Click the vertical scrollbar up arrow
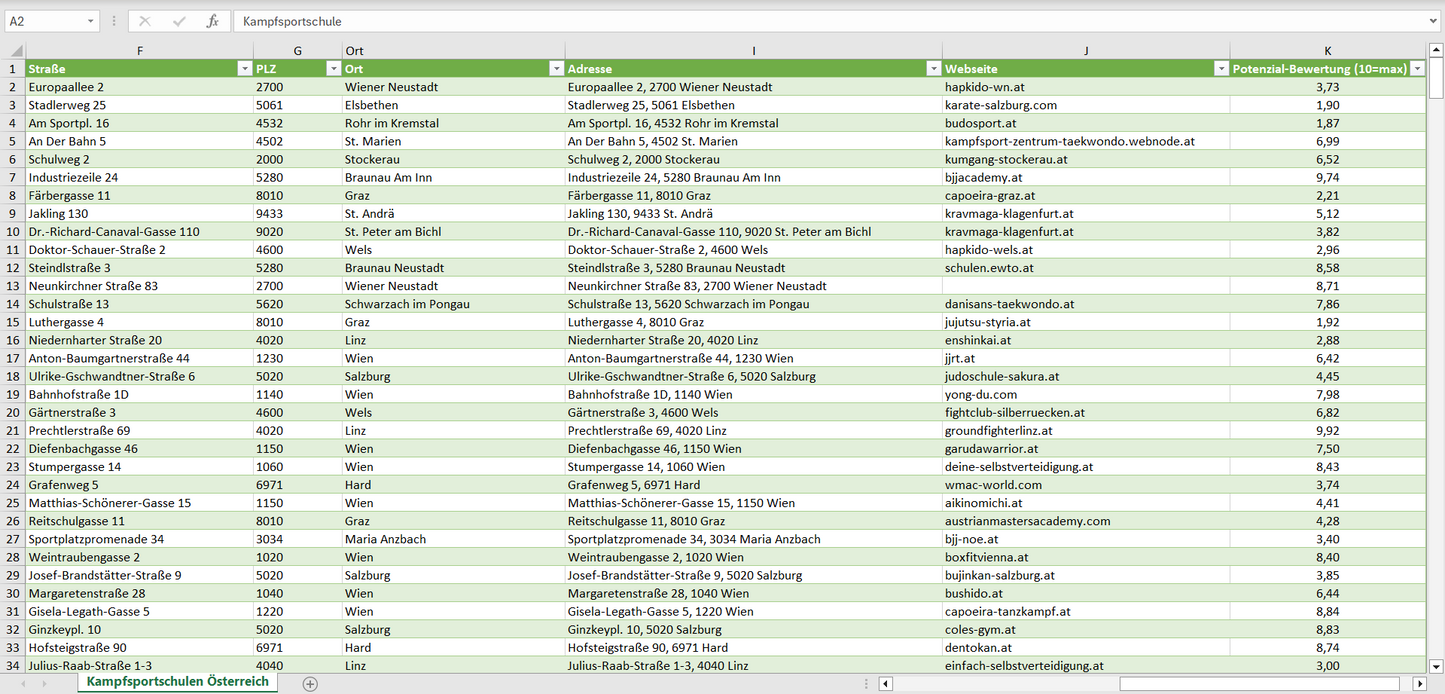 pos(1436,50)
